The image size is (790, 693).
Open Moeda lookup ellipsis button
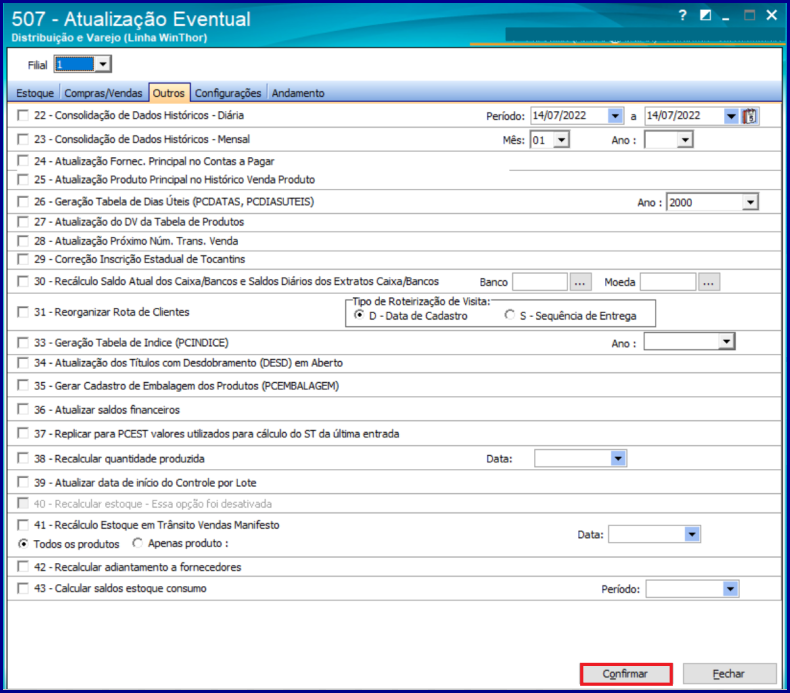click(x=709, y=282)
